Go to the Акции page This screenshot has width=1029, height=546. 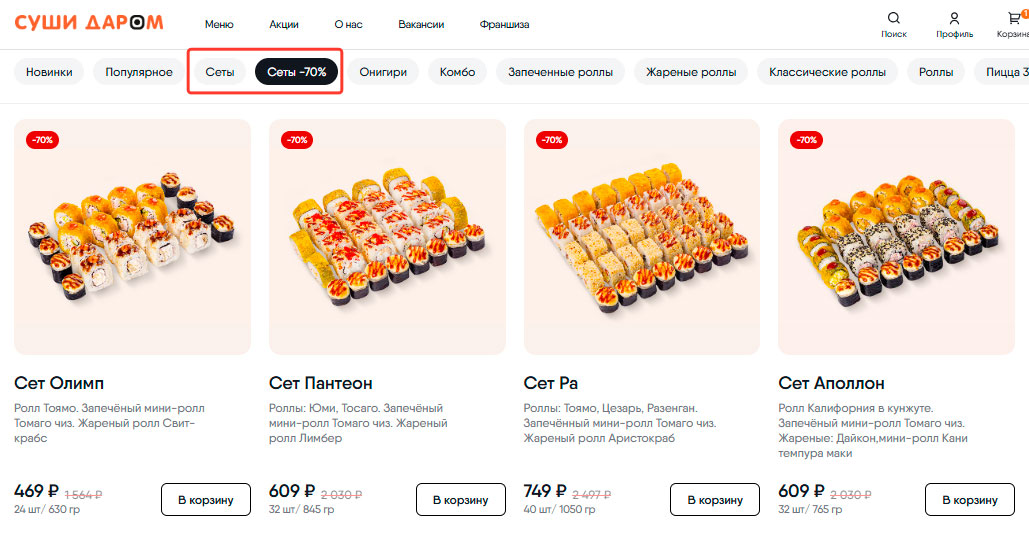coord(284,24)
